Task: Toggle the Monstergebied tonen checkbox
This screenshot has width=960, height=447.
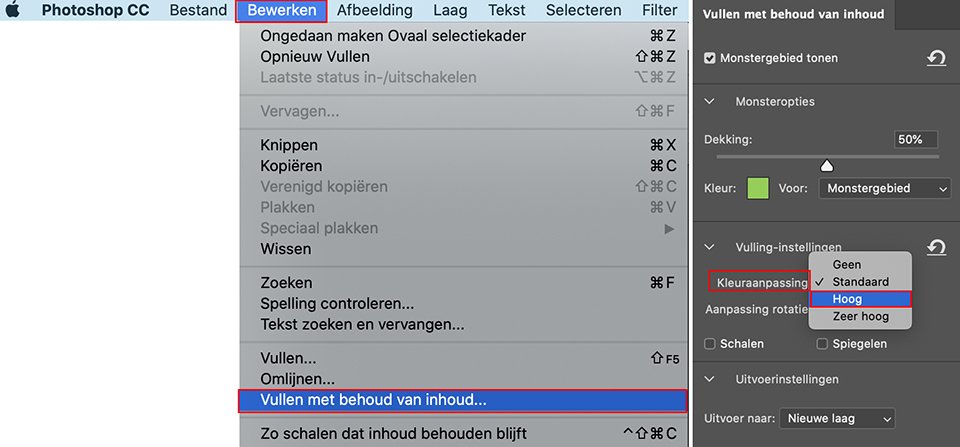Action: 710,59
